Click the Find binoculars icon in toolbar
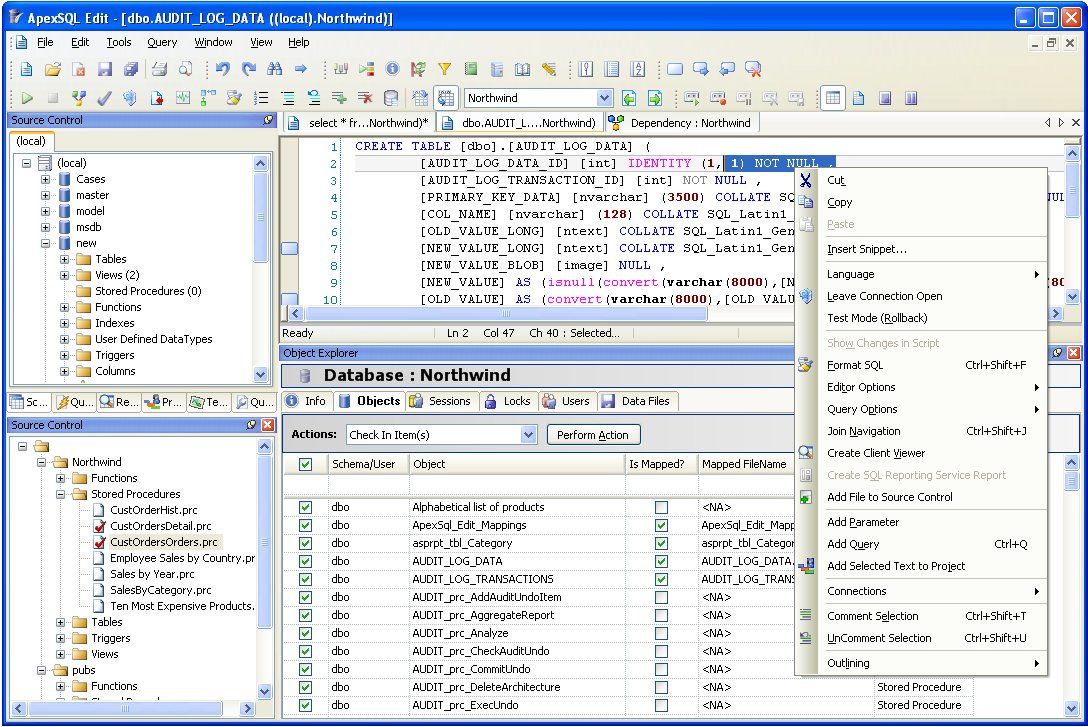 274,69
